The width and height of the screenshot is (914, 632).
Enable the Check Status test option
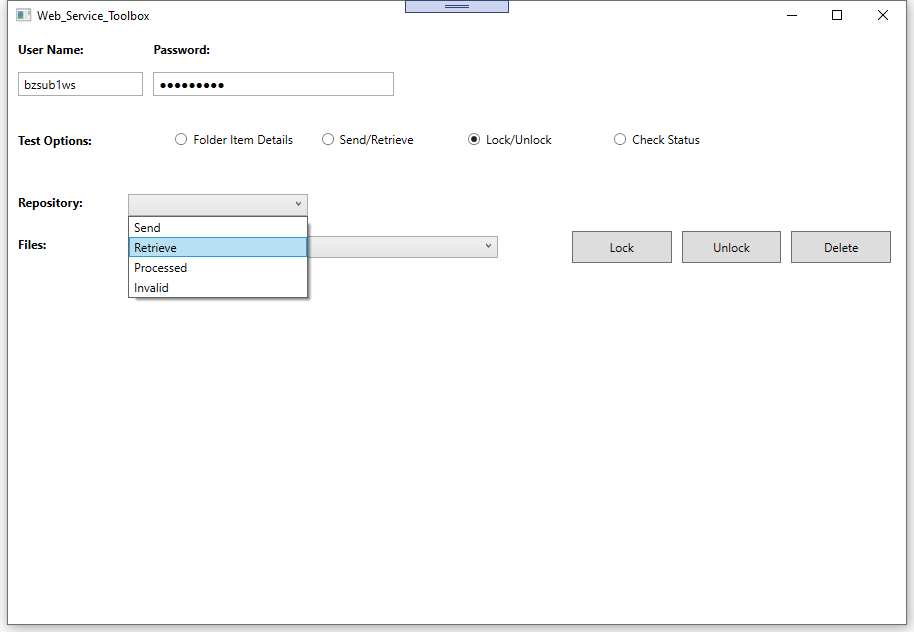pyautogui.click(x=620, y=140)
